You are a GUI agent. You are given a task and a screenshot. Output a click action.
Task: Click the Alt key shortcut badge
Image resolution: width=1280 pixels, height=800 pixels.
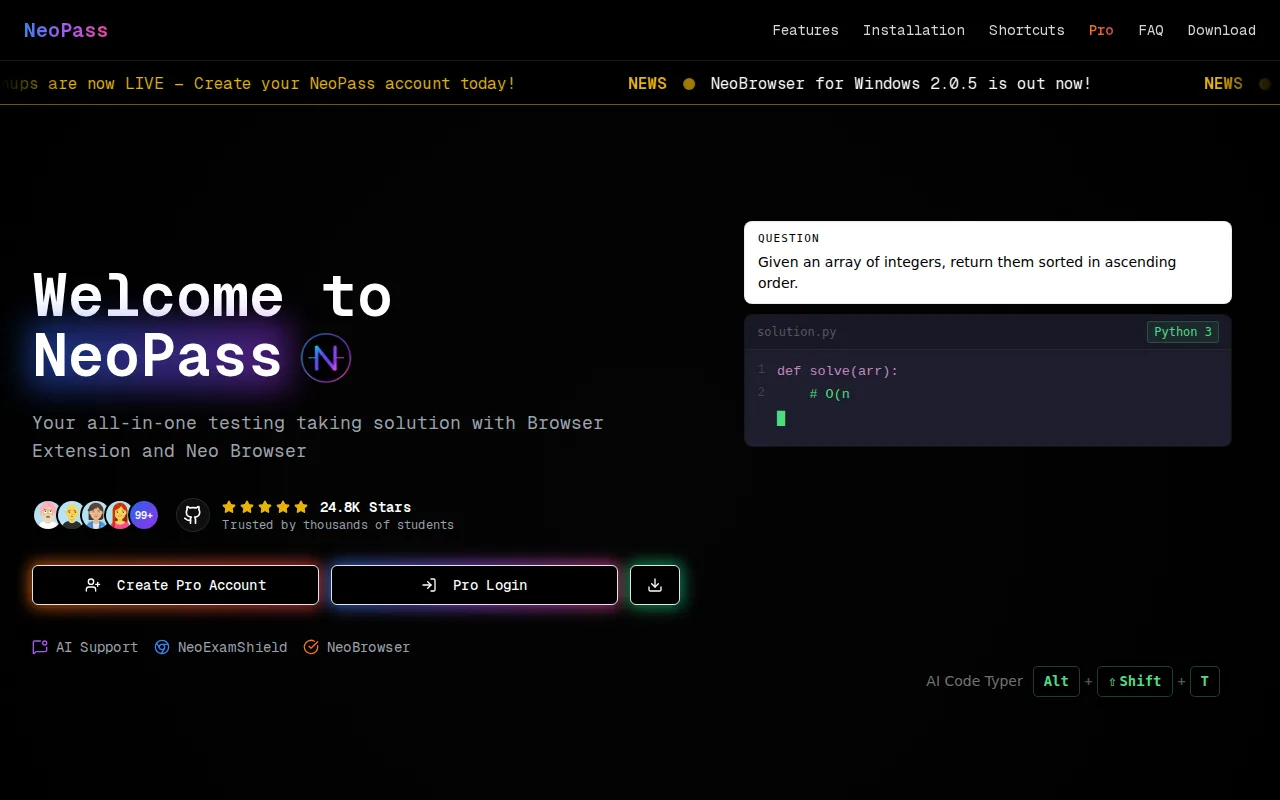(1056, 681)
